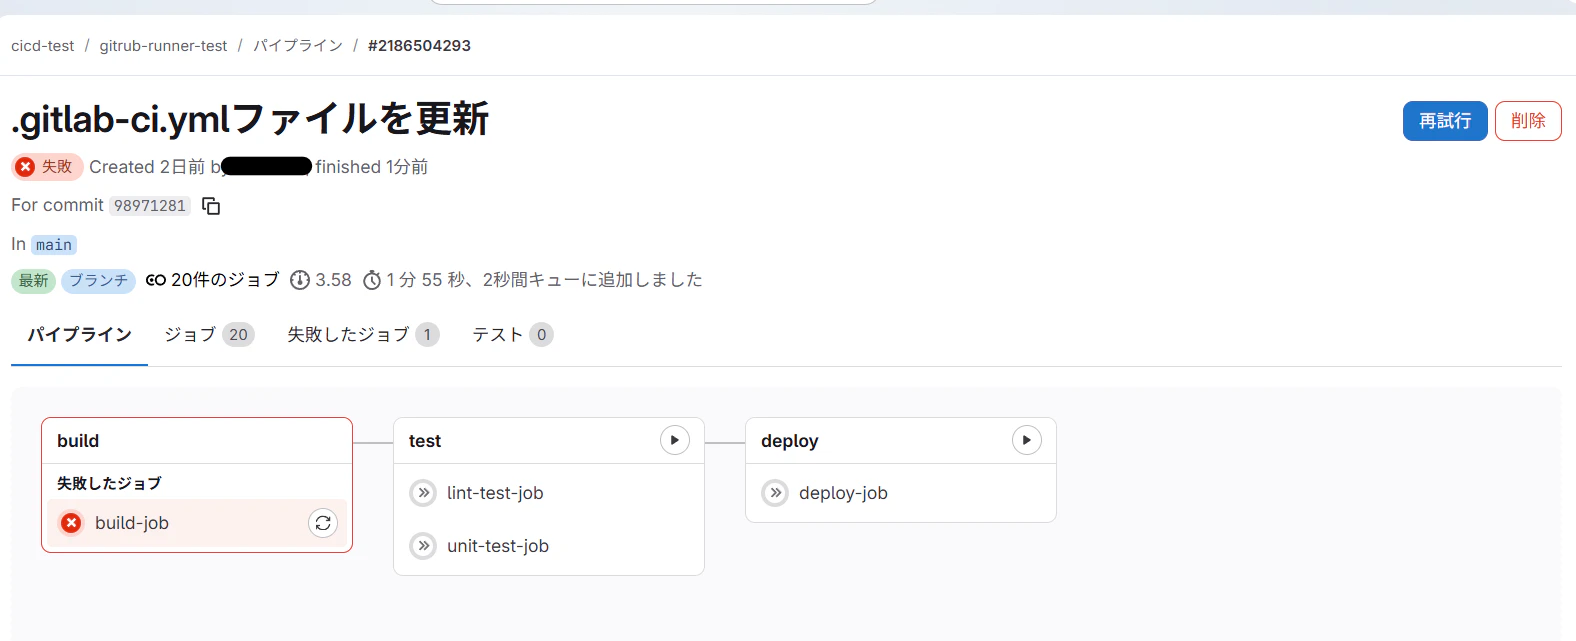
Task: Click the .gitlab-ci.ymlファイルを更新 pipeline title
Action: pos(250,120)
